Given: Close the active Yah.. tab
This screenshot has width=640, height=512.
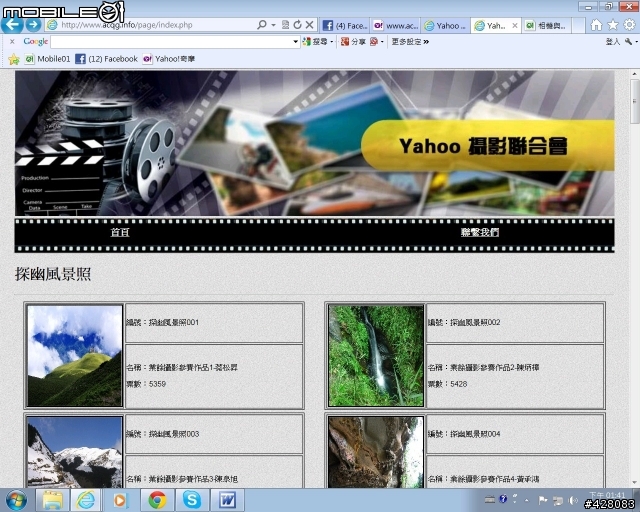Looking at the screenshot, I should (515, 25).
